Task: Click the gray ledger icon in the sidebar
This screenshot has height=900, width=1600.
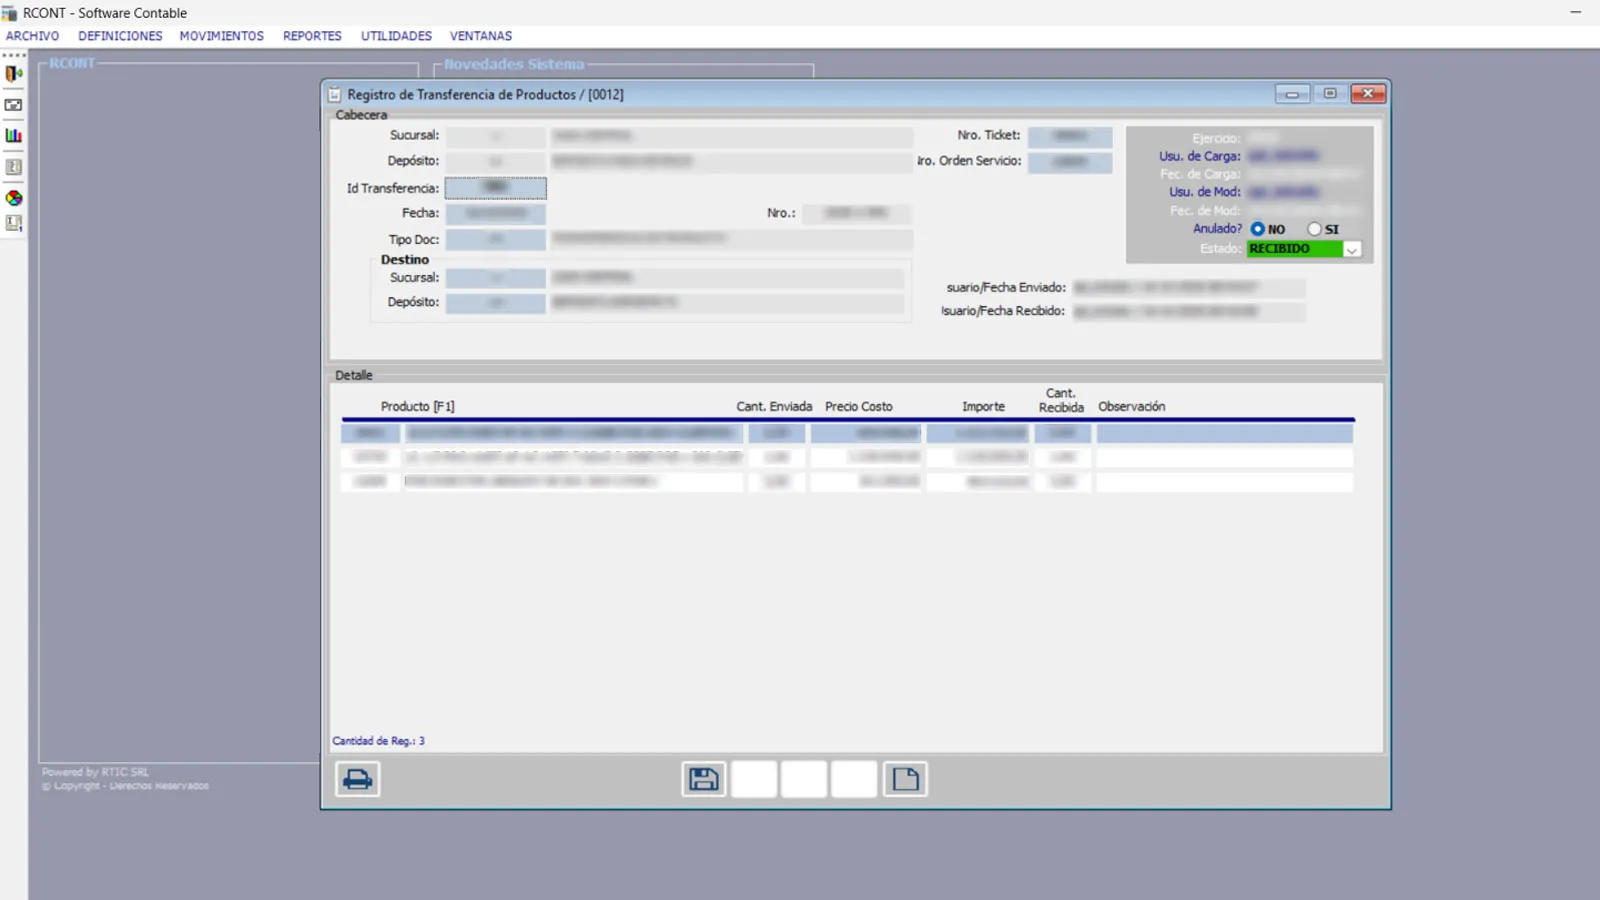Action: coord(14,167)
